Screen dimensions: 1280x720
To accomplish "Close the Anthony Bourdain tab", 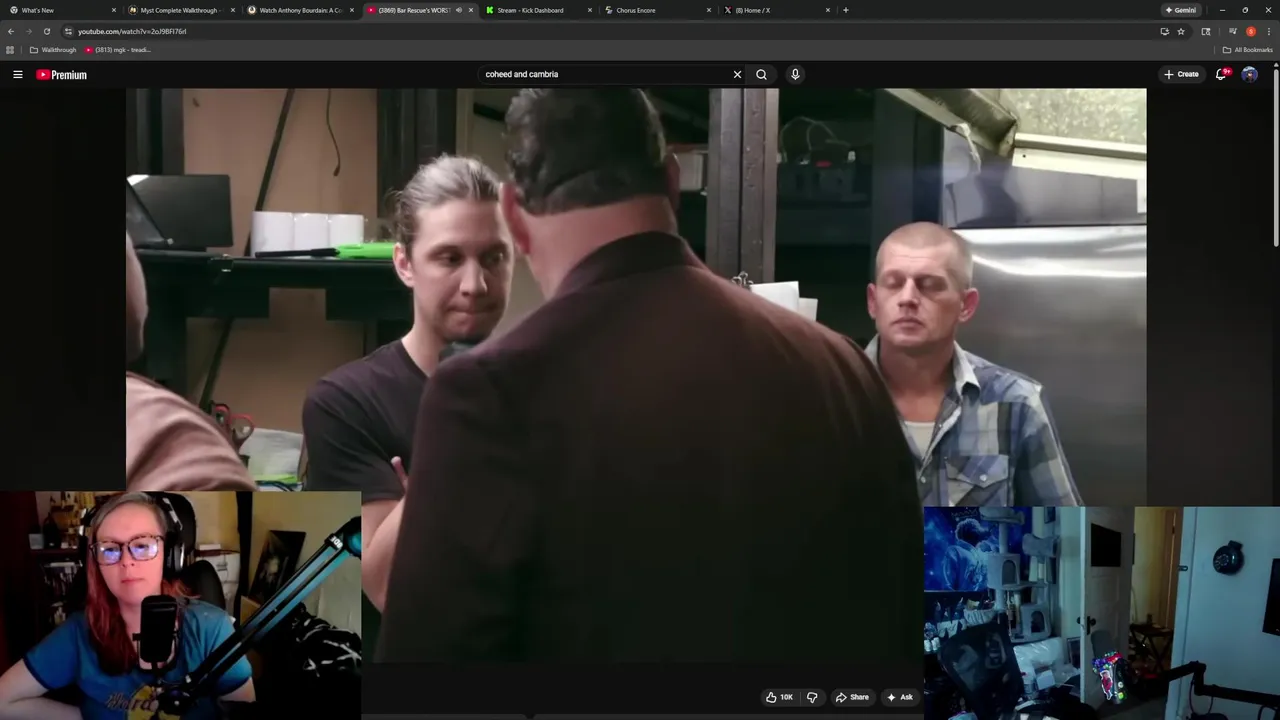I will (x=352, y=10).
